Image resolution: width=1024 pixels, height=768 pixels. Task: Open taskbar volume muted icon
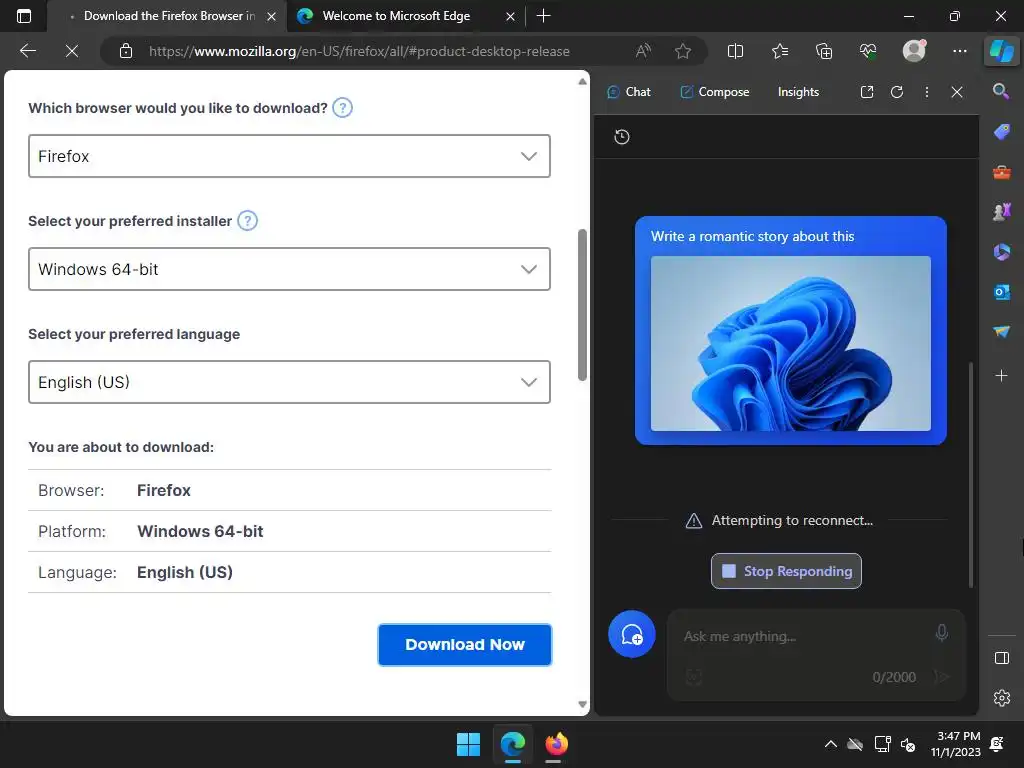[908, 744]
